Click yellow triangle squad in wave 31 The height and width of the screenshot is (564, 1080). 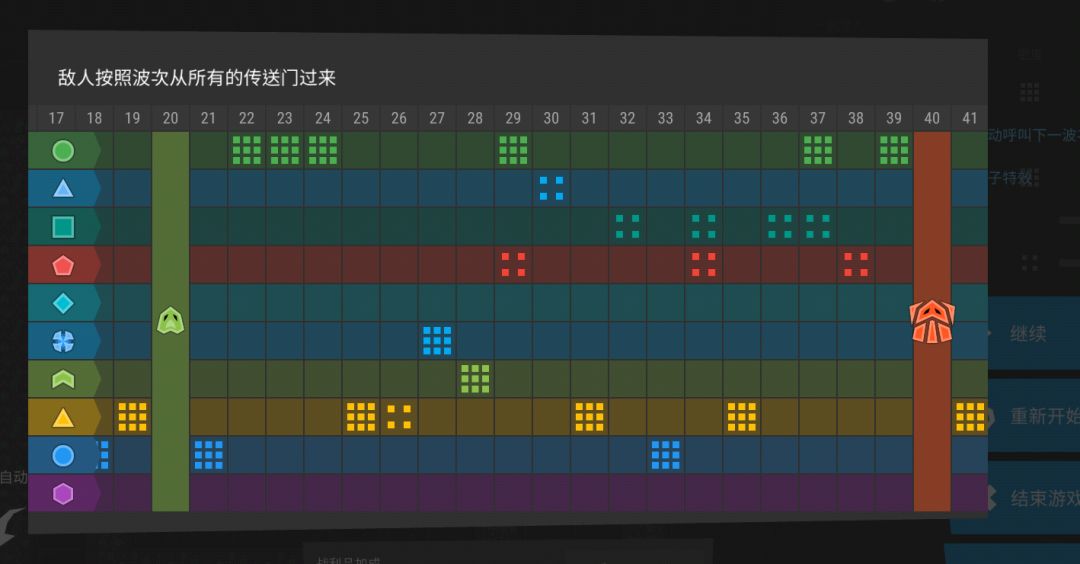tap(590, 417)
